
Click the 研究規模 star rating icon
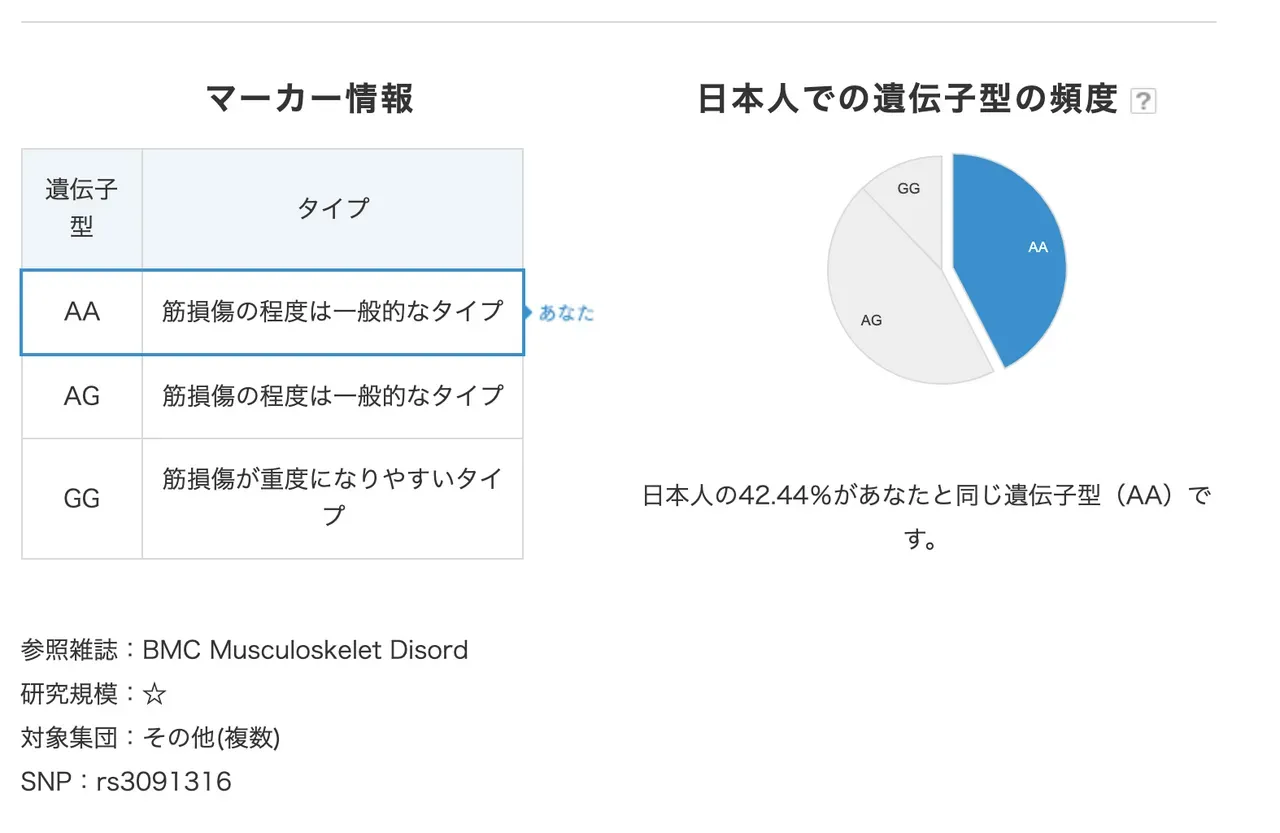(154, 695)
